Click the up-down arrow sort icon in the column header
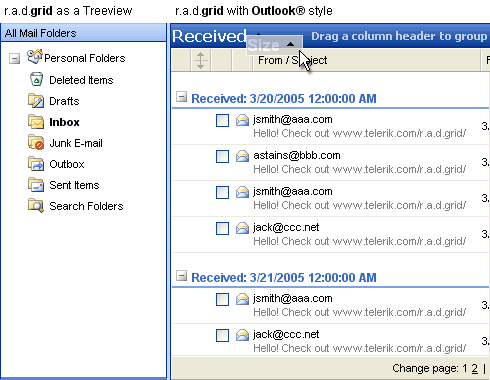 [200, 60]
